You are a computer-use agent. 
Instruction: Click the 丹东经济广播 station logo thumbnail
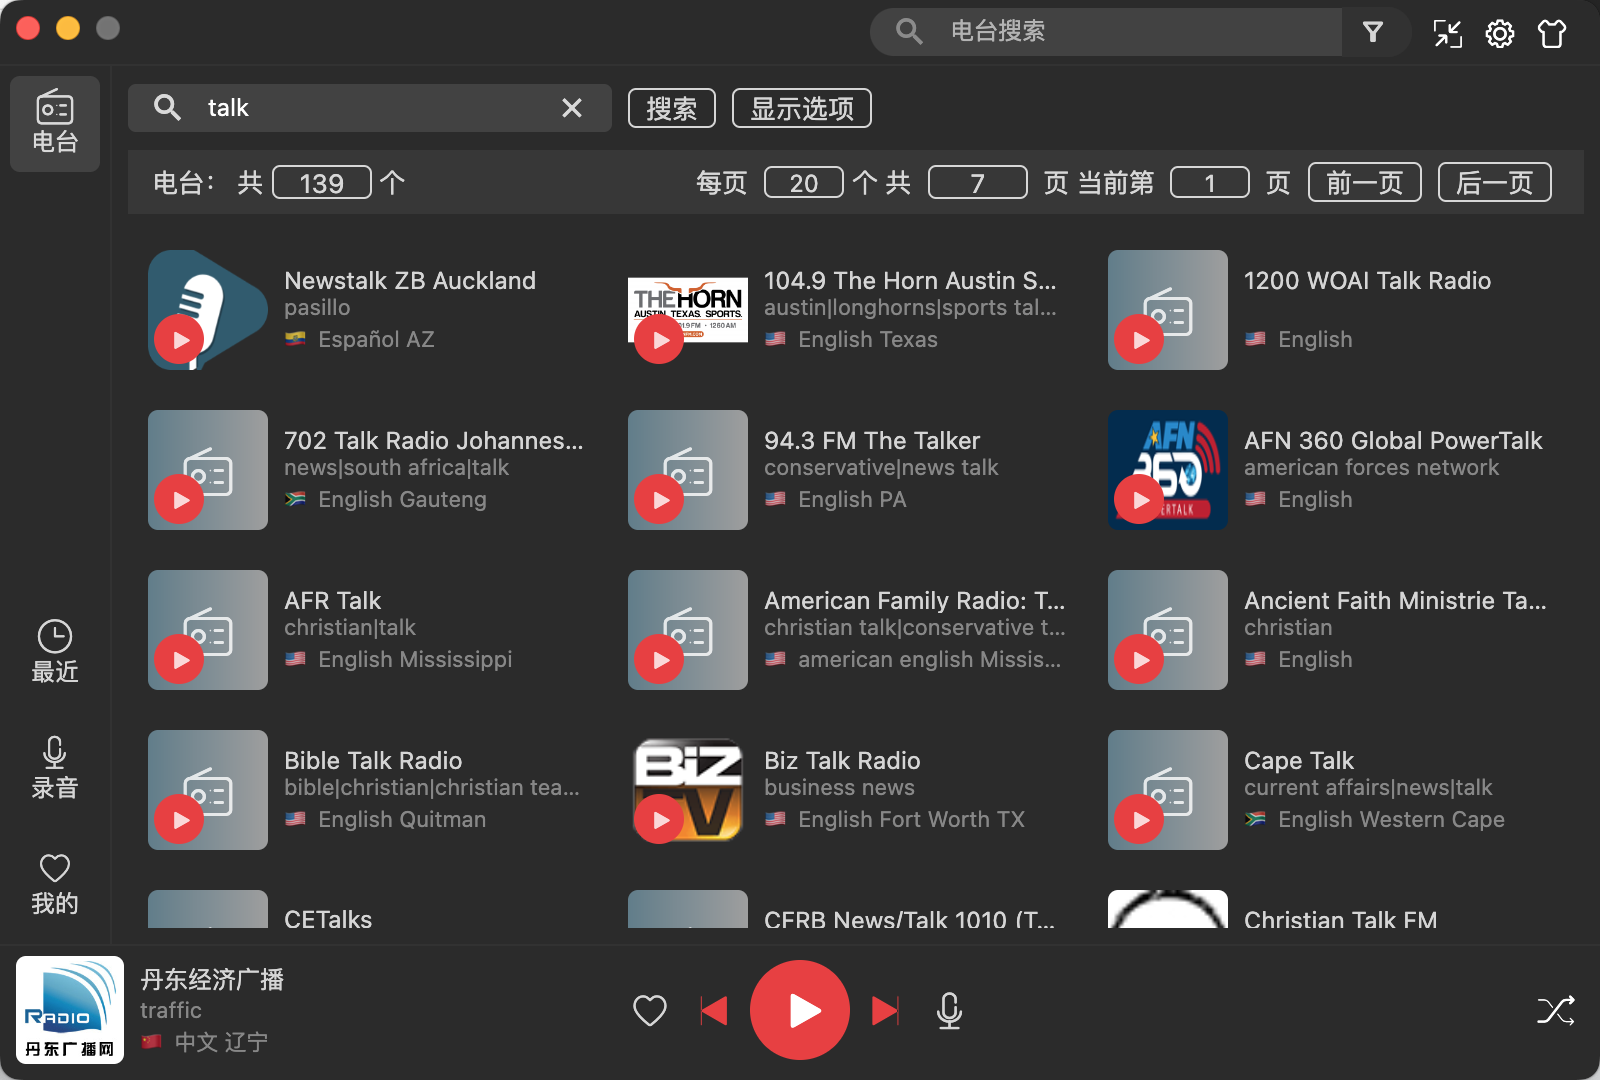click(70, 1010)
